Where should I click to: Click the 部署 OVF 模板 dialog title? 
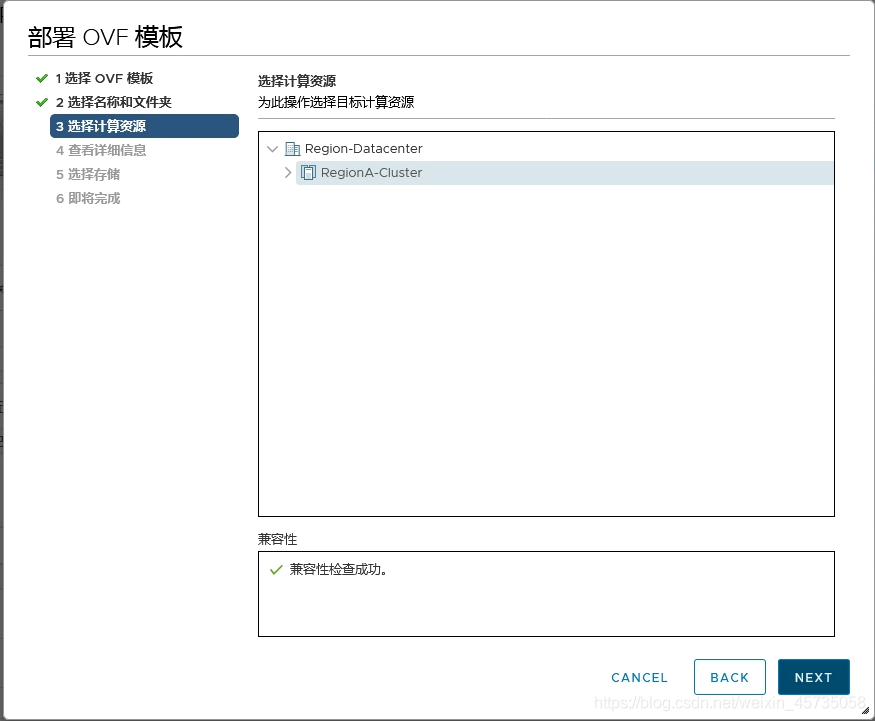click(105, 37)
